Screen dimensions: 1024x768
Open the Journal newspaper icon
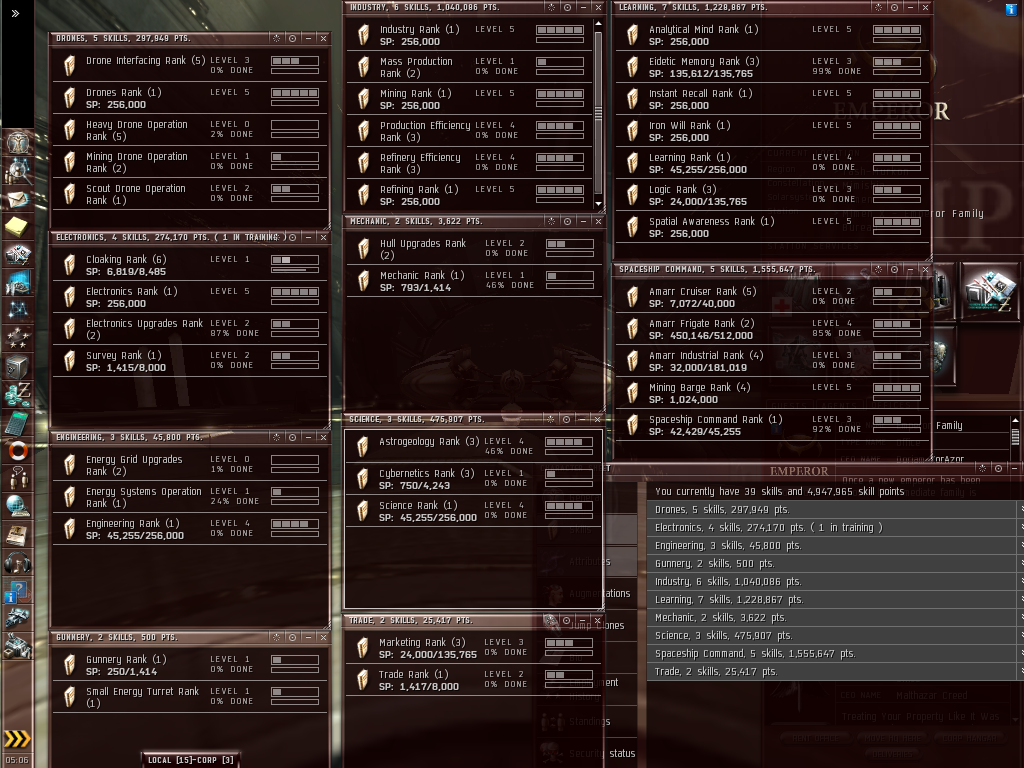(17, 535)
